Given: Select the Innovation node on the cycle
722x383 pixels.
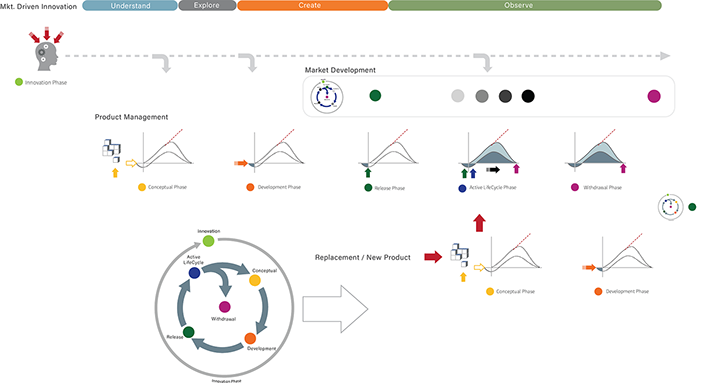Looking at the screenshot, I should pyautogui.click(x=209, y=241).
